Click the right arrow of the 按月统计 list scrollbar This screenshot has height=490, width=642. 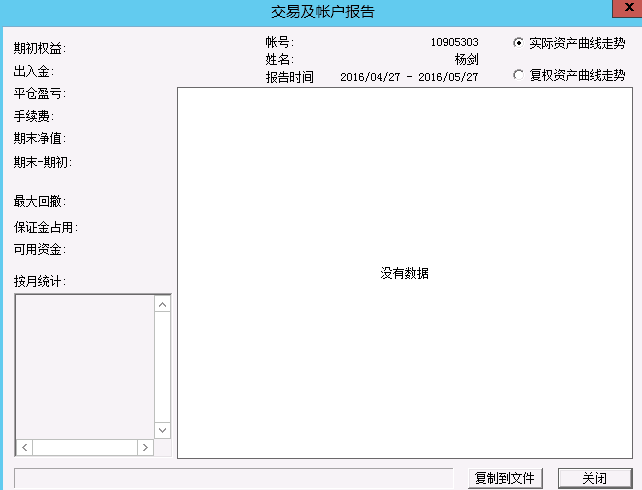pos(144,447)
